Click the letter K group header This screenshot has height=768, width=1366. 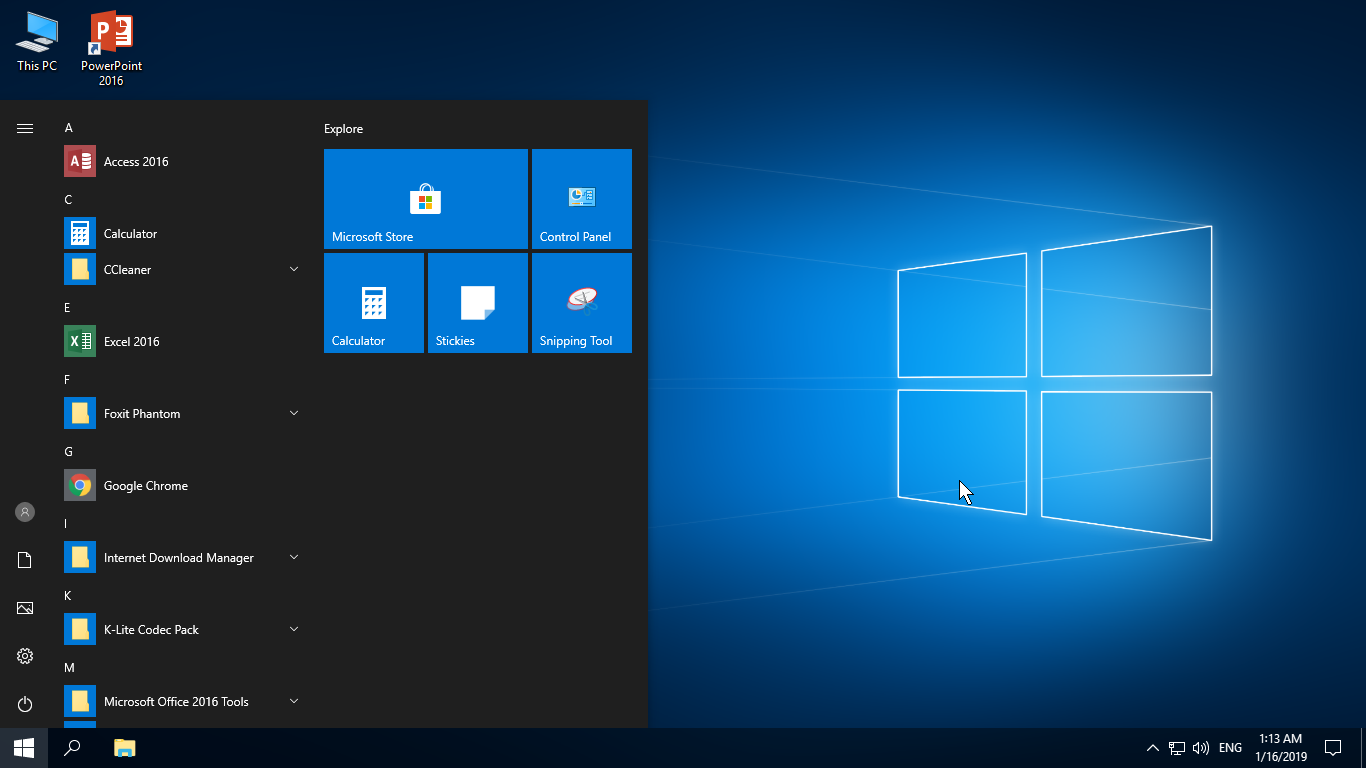(68, 596)
